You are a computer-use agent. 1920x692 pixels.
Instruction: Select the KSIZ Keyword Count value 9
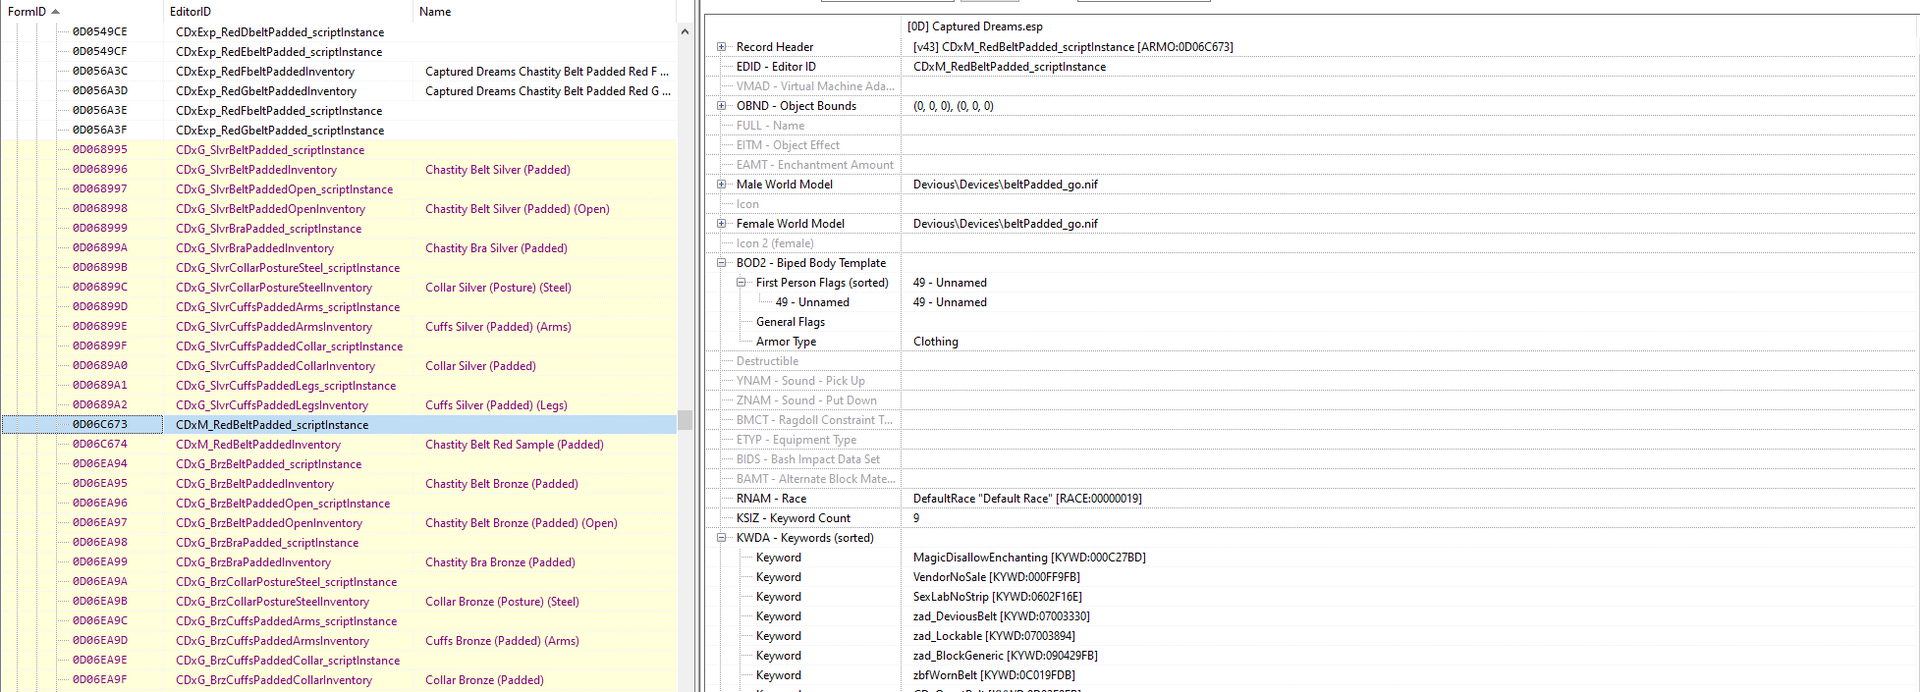(x=916, y=518)
